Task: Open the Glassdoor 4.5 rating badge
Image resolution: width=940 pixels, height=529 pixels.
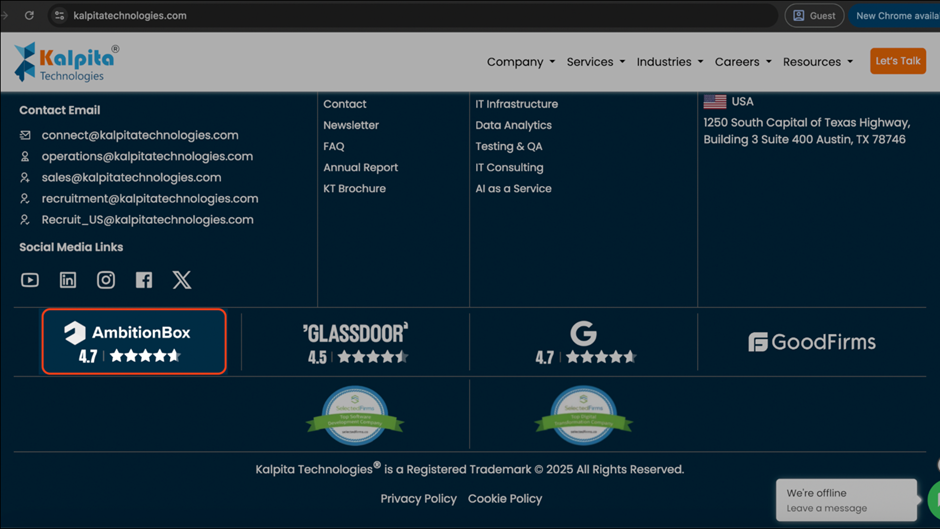Action: (x=356, y=342)
